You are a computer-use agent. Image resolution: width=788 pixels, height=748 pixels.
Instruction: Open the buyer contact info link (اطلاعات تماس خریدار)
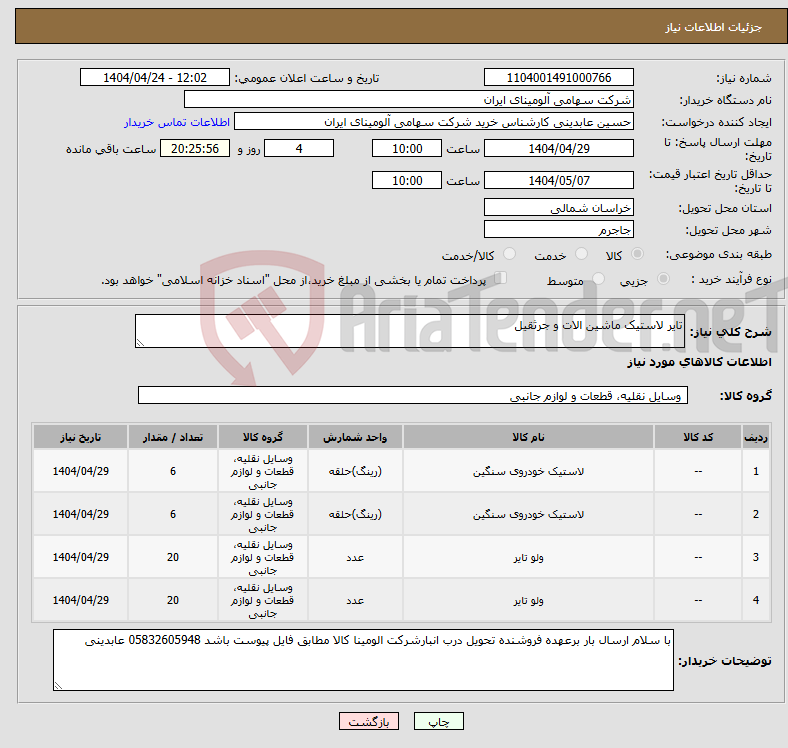[x=177, y=122]
